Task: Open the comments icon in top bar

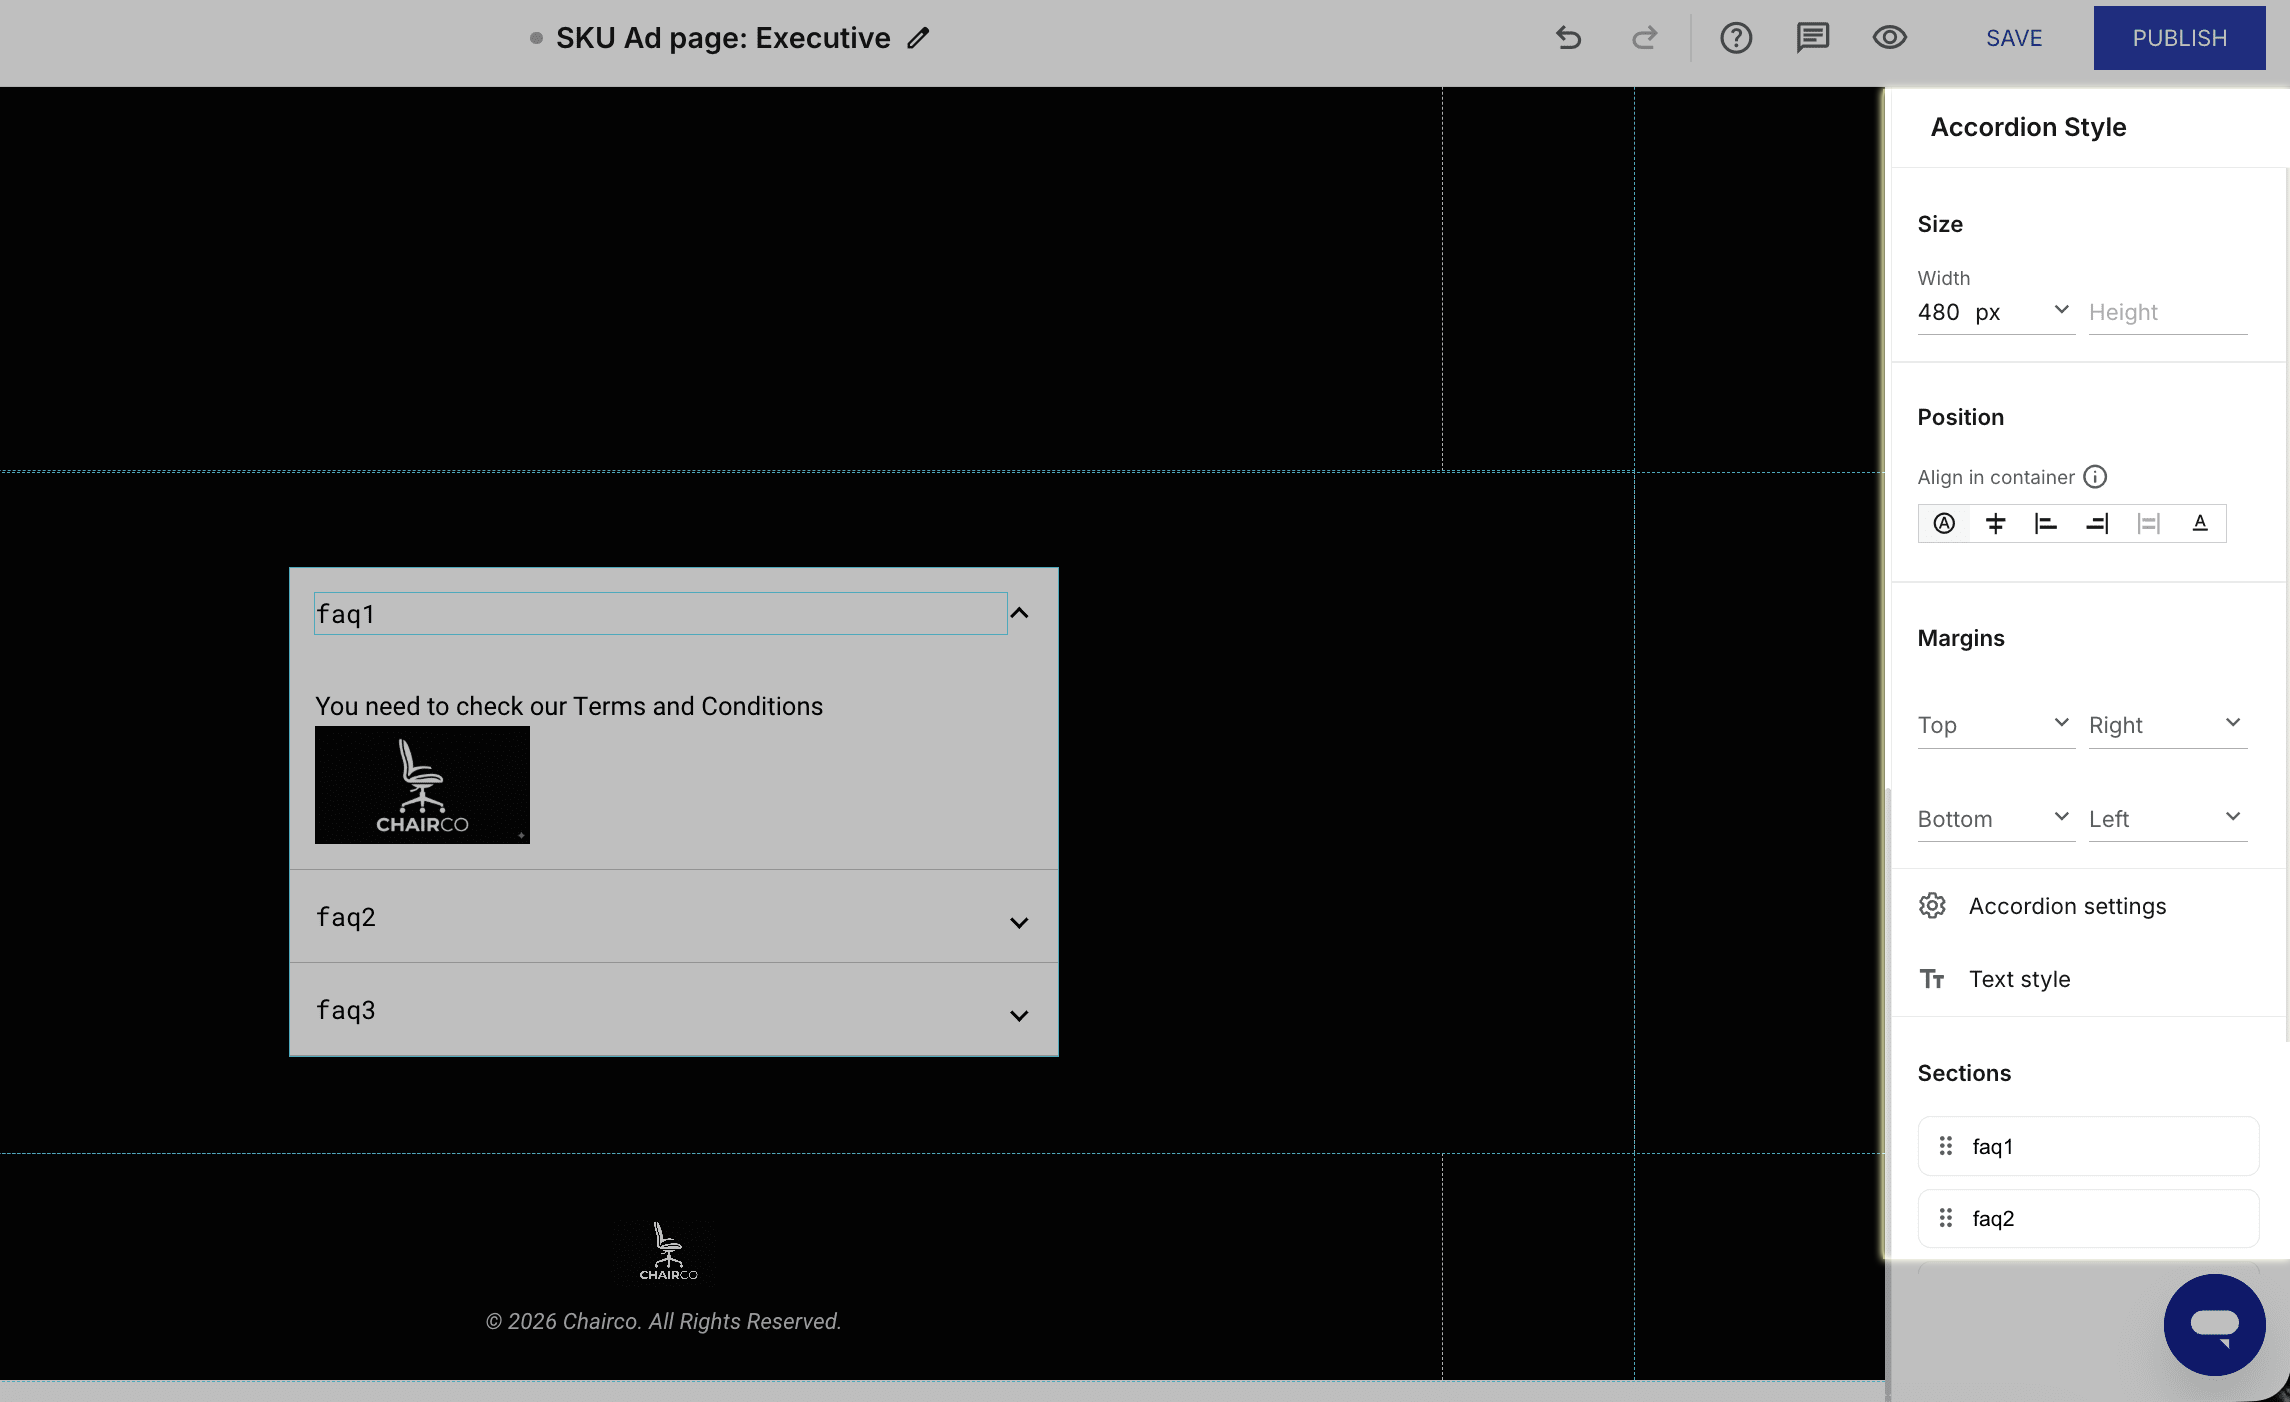Action: pyautogui.click(x=1812, y=38)
